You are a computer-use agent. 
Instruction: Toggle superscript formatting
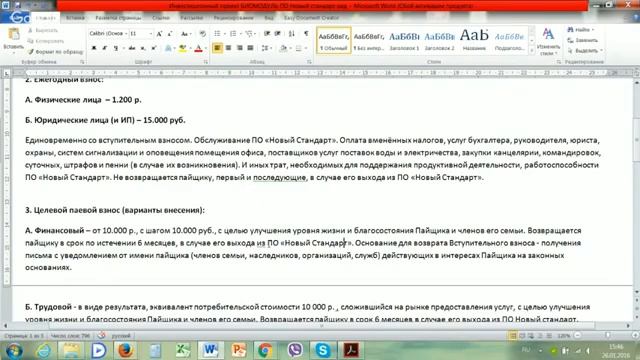point(154,48)
